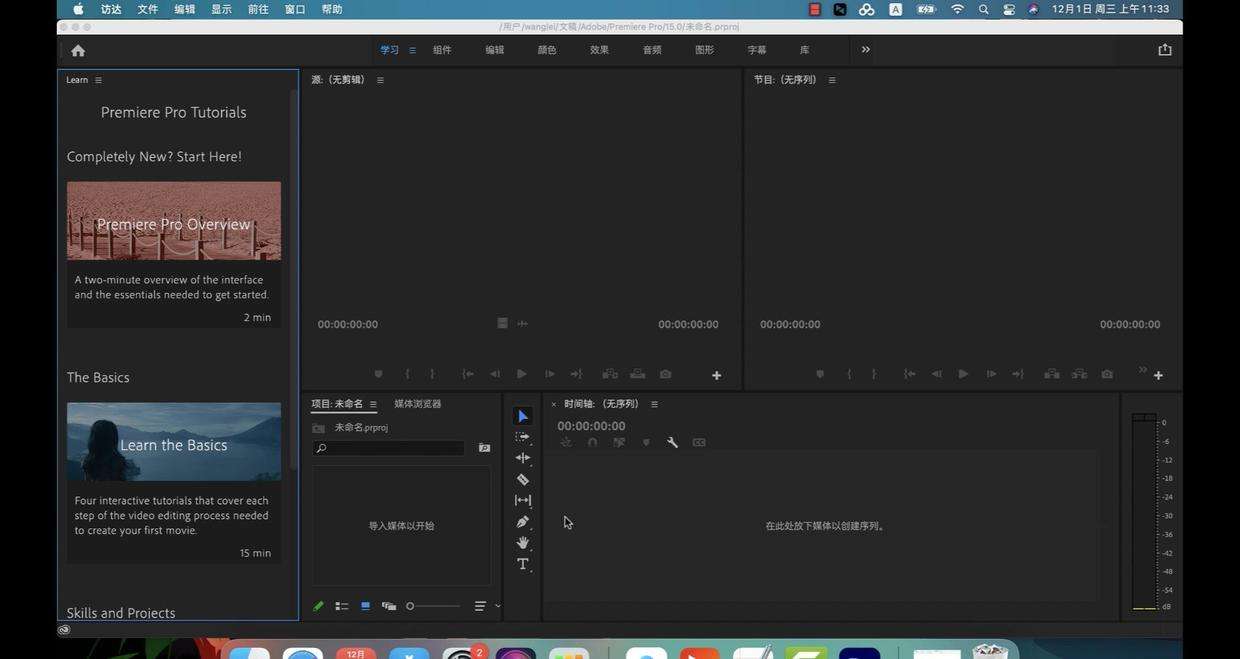
Task: Toggle Linked Selection in the timeline
Action: 618,441
